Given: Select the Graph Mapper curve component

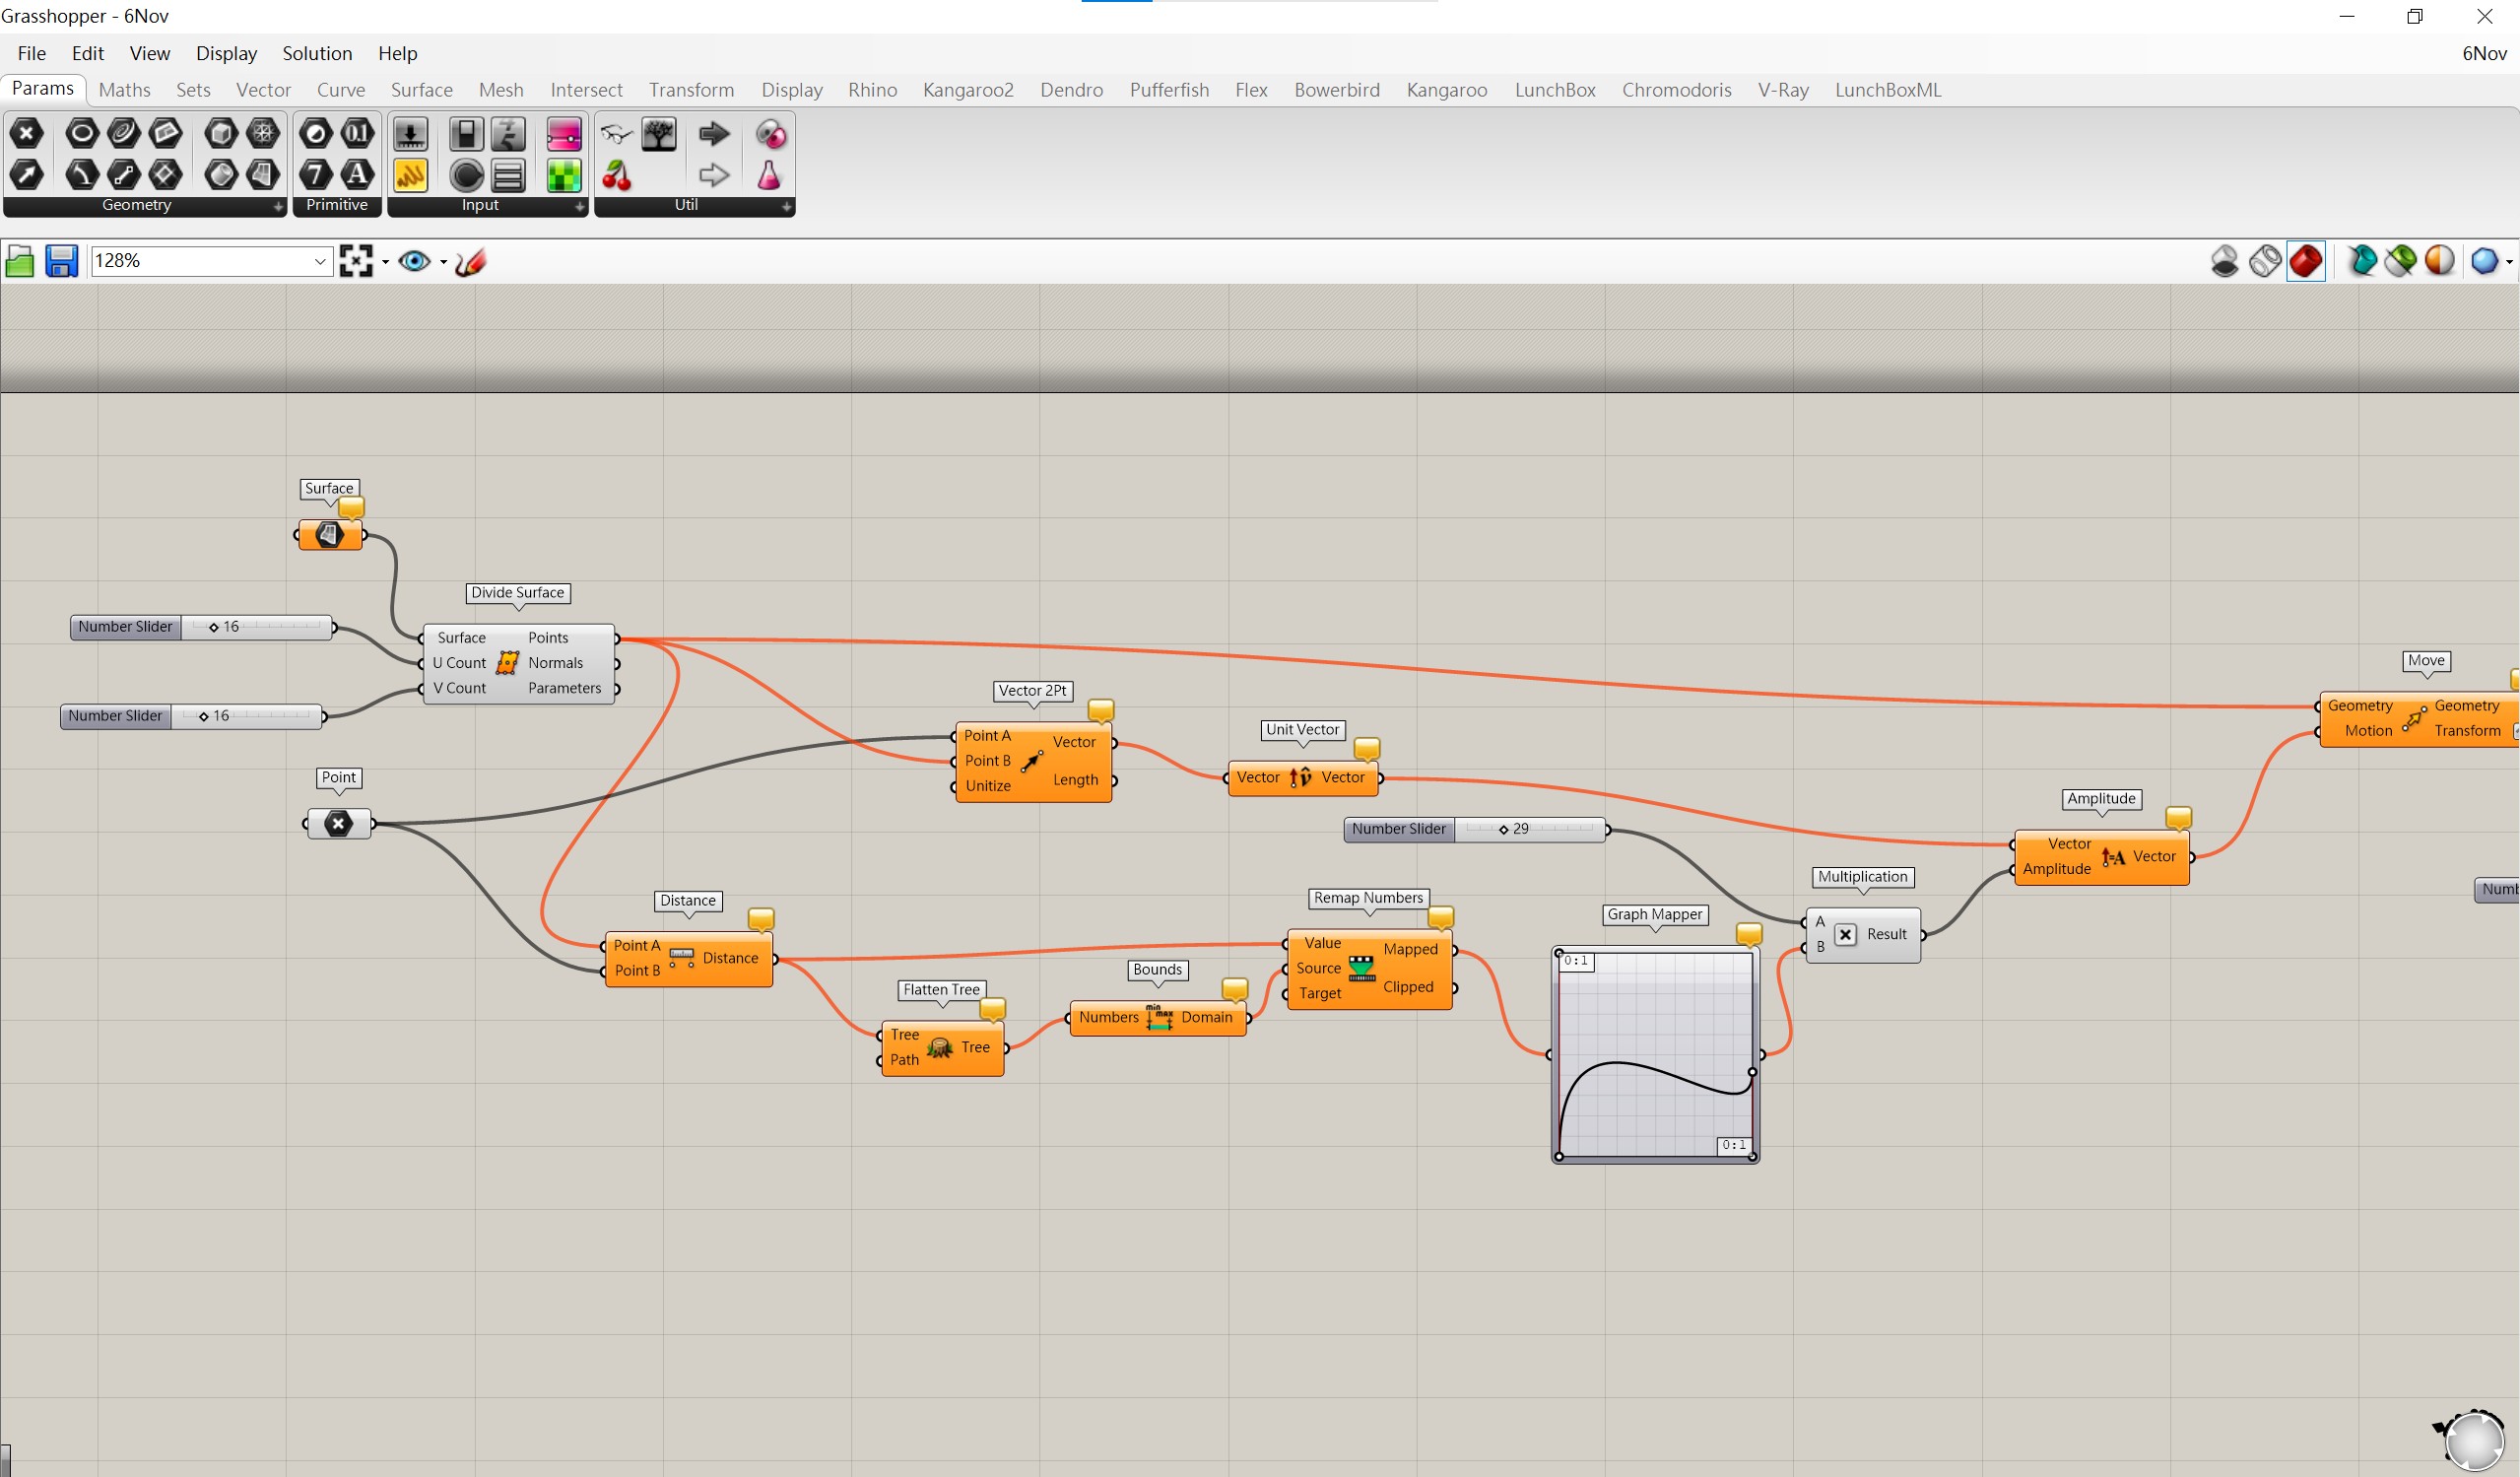Looking at the screenshot, I should [1655, 1054].
